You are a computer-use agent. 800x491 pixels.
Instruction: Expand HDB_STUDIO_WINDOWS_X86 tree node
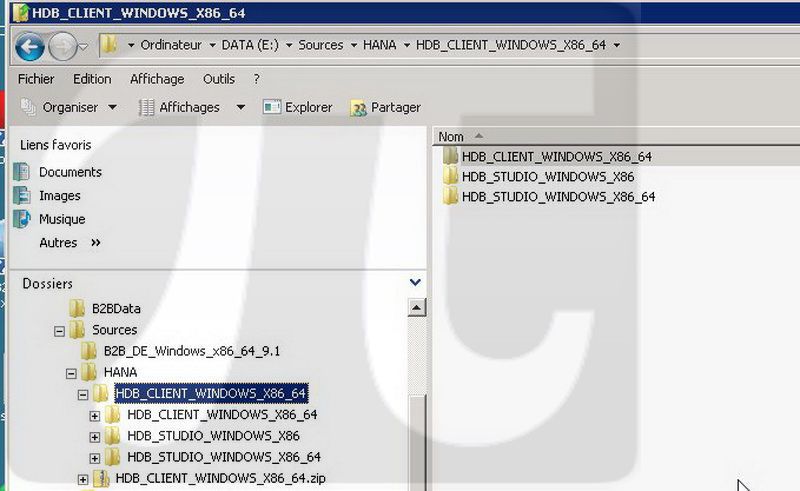point(94,437)
